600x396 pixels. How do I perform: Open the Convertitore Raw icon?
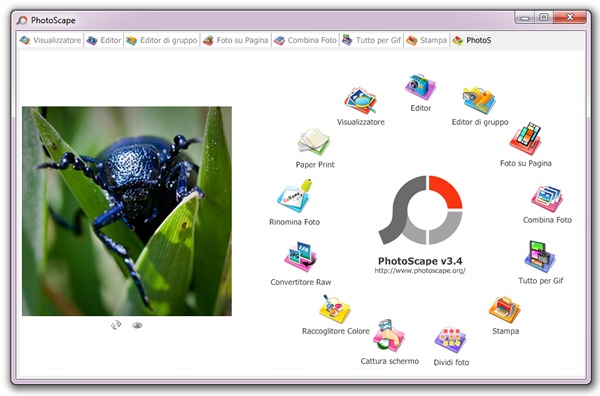(x=301, y=257)
